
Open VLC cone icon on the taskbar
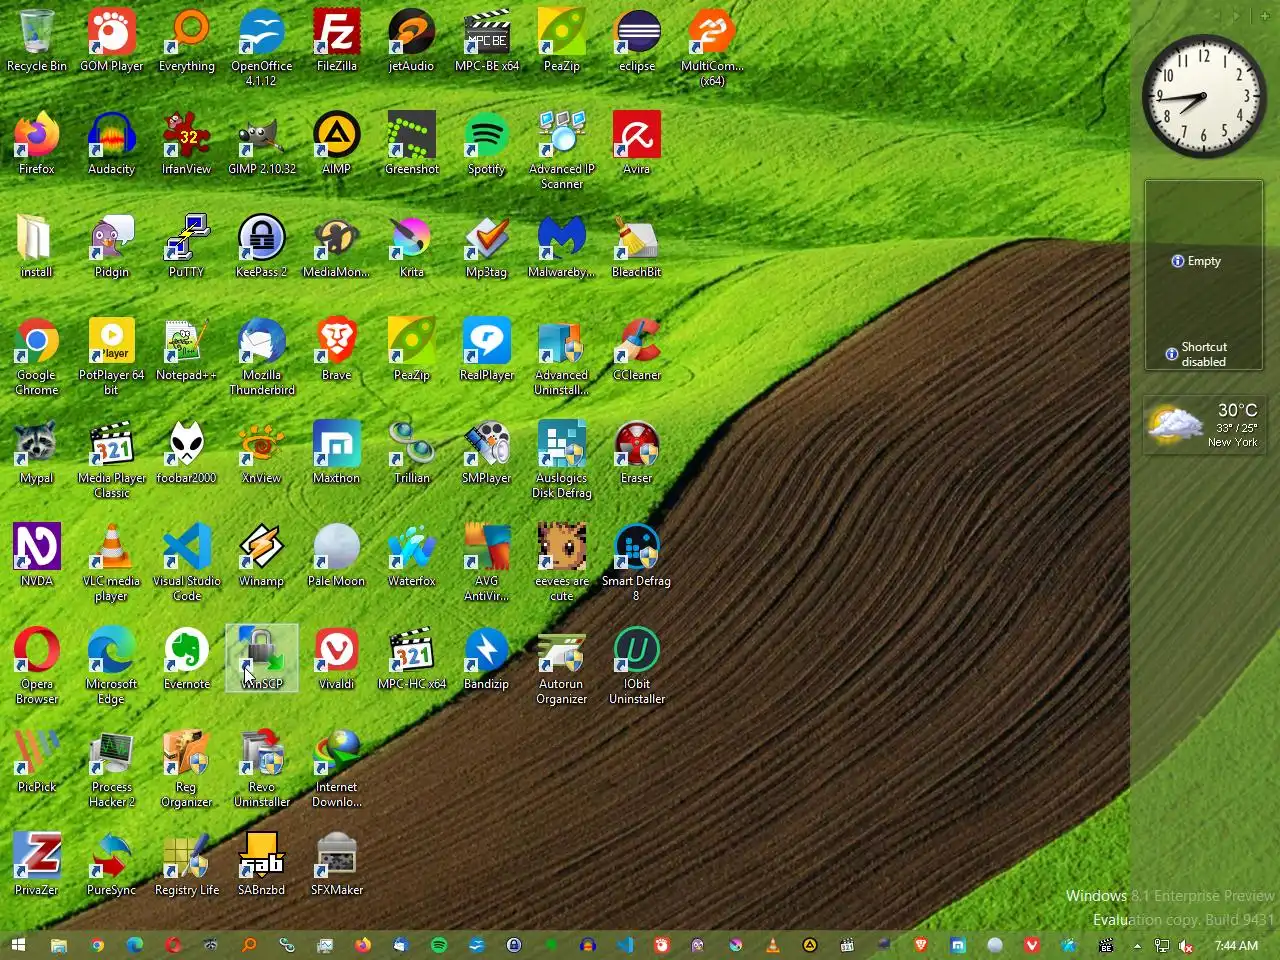[x=772, y=945]
